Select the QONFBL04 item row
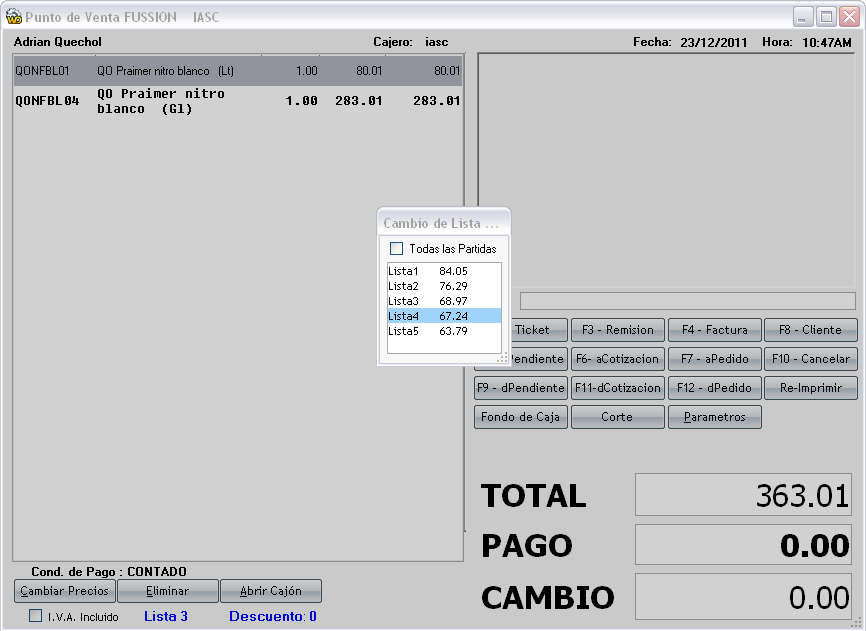The image size is (866, 631). [x=238, y=101]
